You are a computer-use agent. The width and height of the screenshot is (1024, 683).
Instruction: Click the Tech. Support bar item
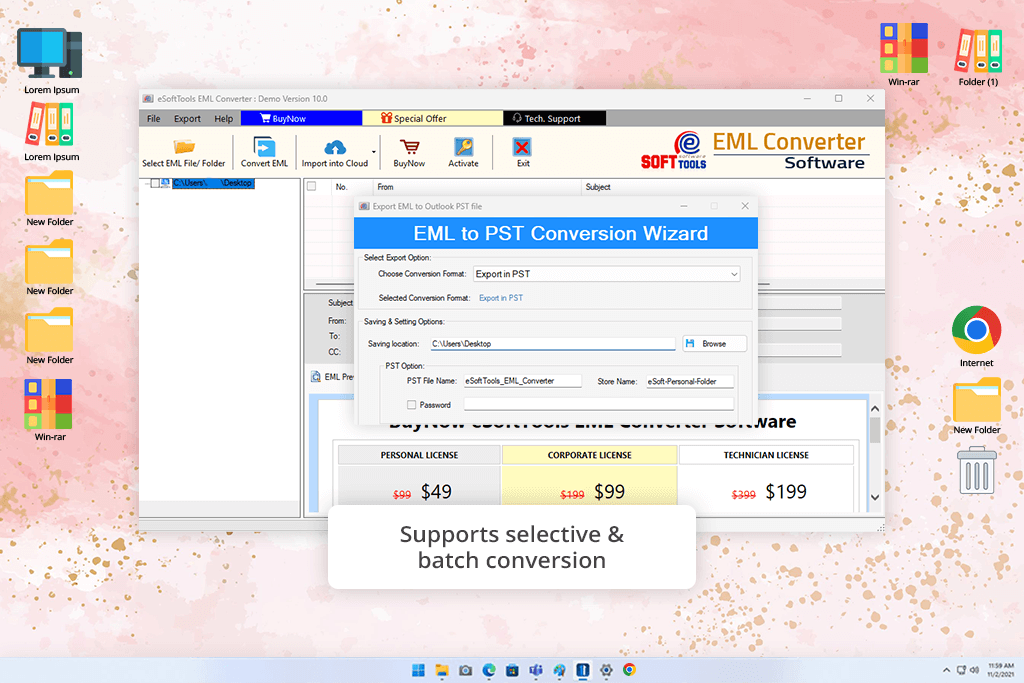tap(554, 118)
